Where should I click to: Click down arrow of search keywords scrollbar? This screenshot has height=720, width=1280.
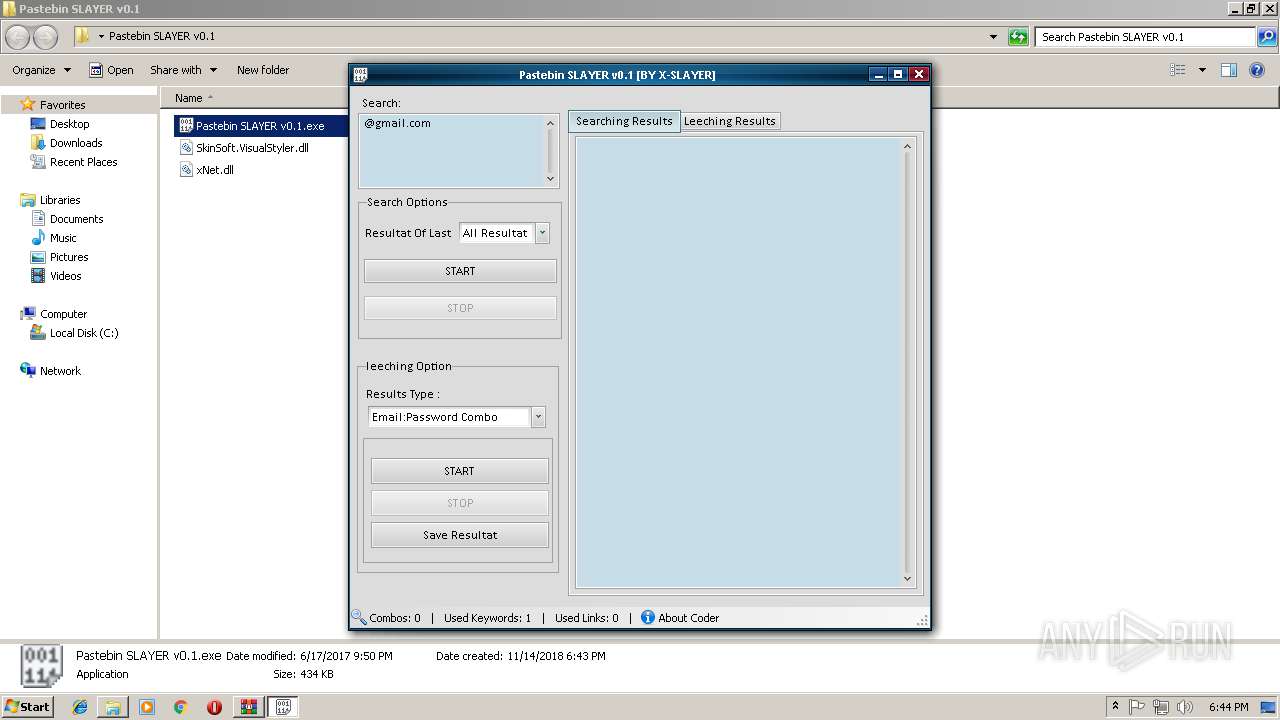pyautogui.click(x=550, y=179)
